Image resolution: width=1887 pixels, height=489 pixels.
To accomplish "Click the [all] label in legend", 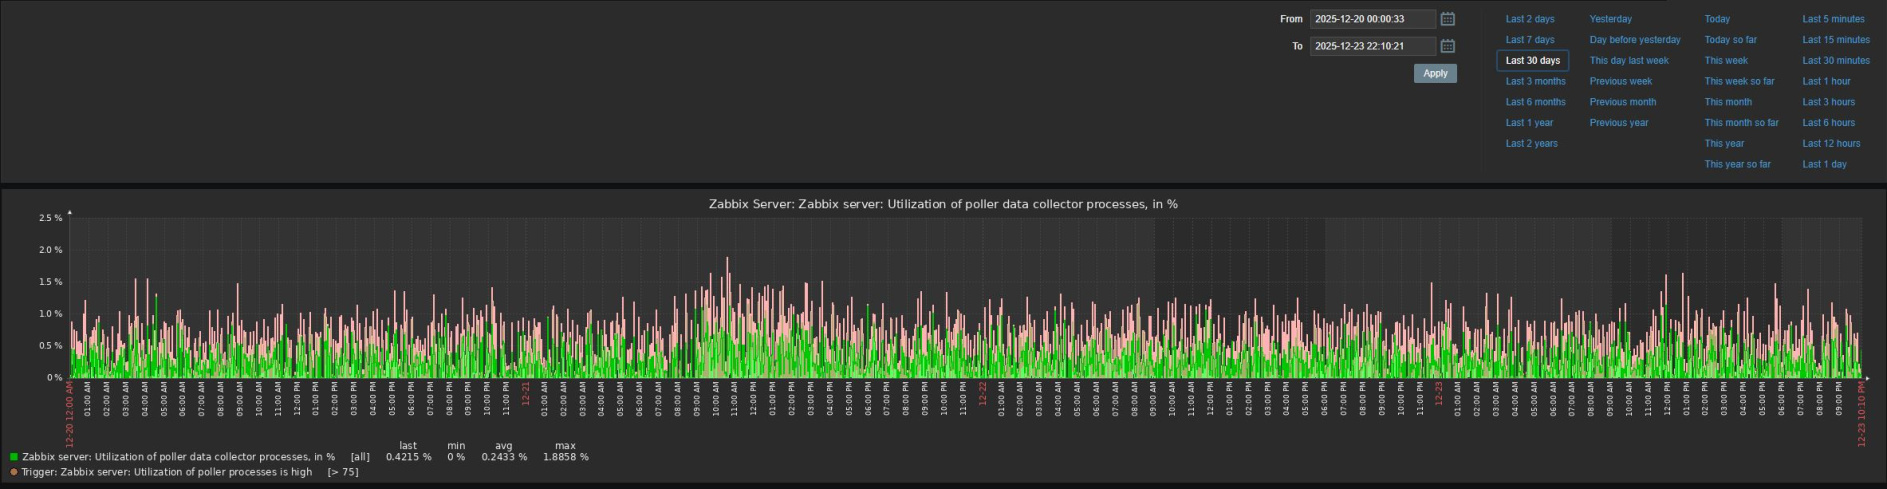I will [360, 457].
